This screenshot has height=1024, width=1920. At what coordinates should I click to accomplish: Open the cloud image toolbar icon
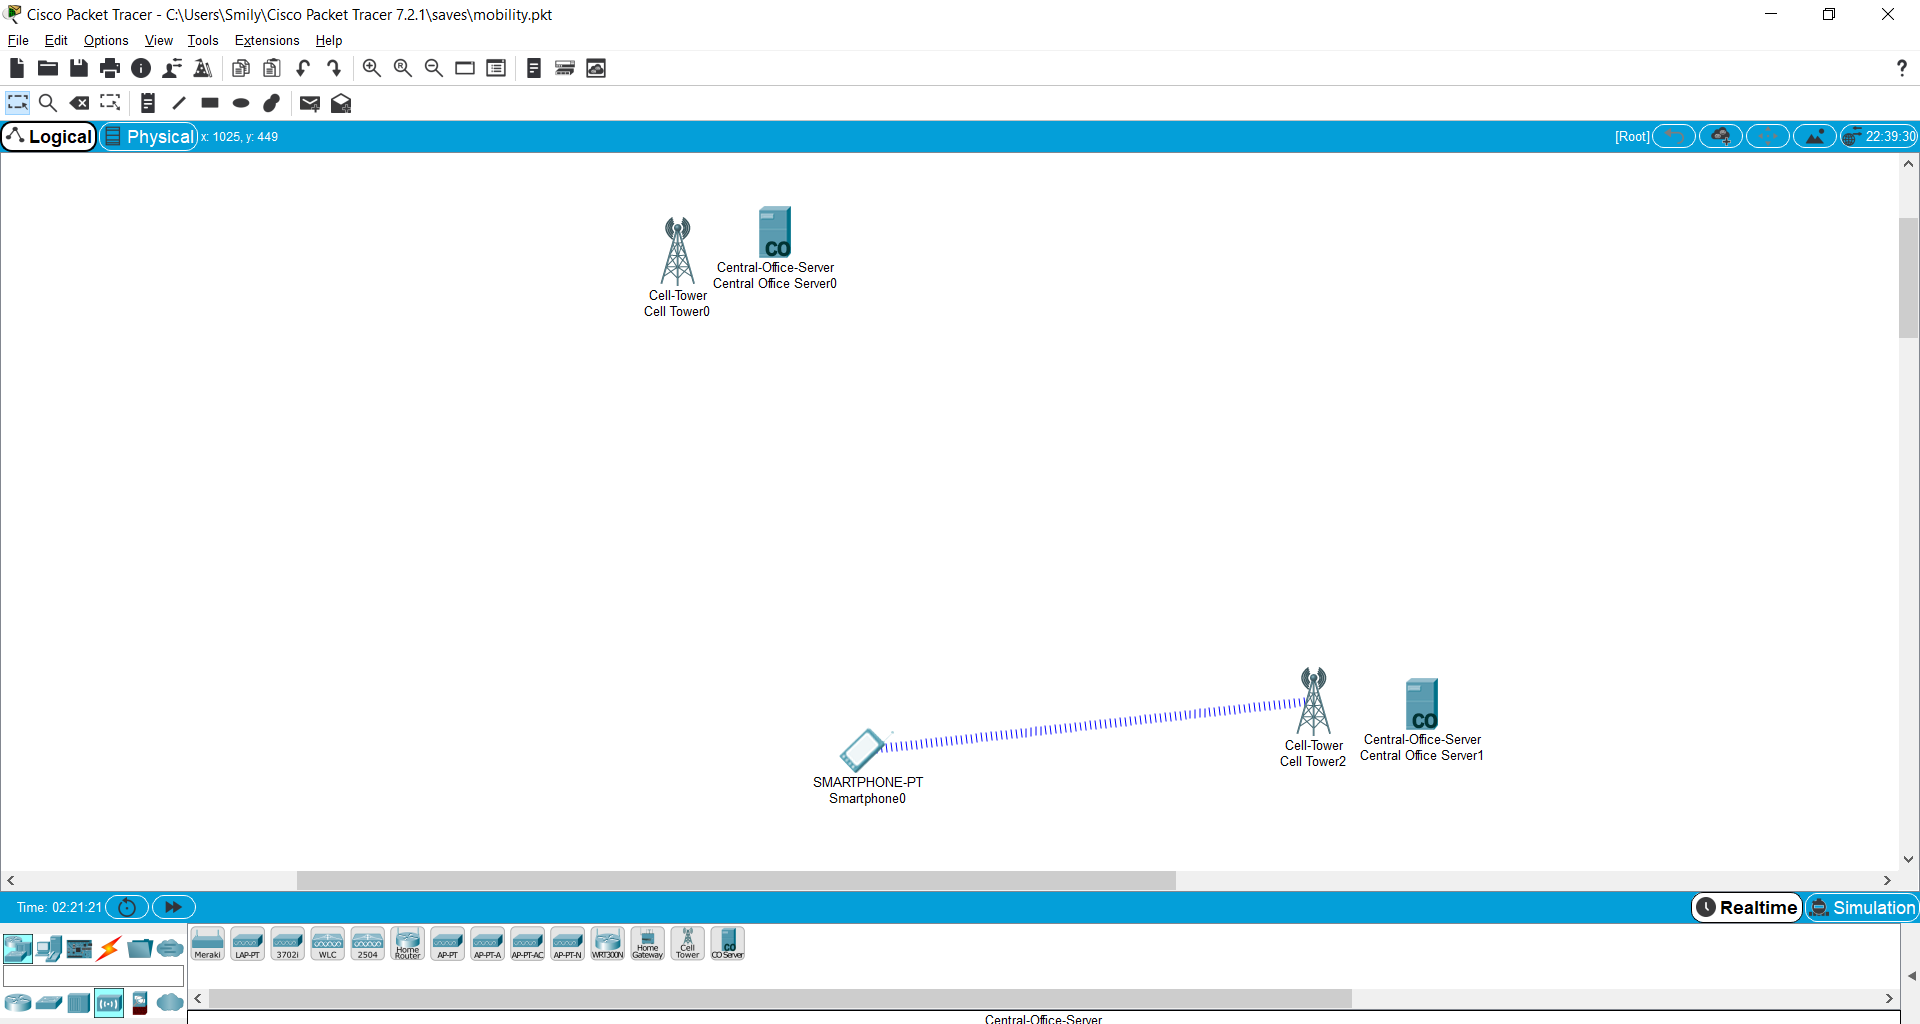tap(596, 68)
